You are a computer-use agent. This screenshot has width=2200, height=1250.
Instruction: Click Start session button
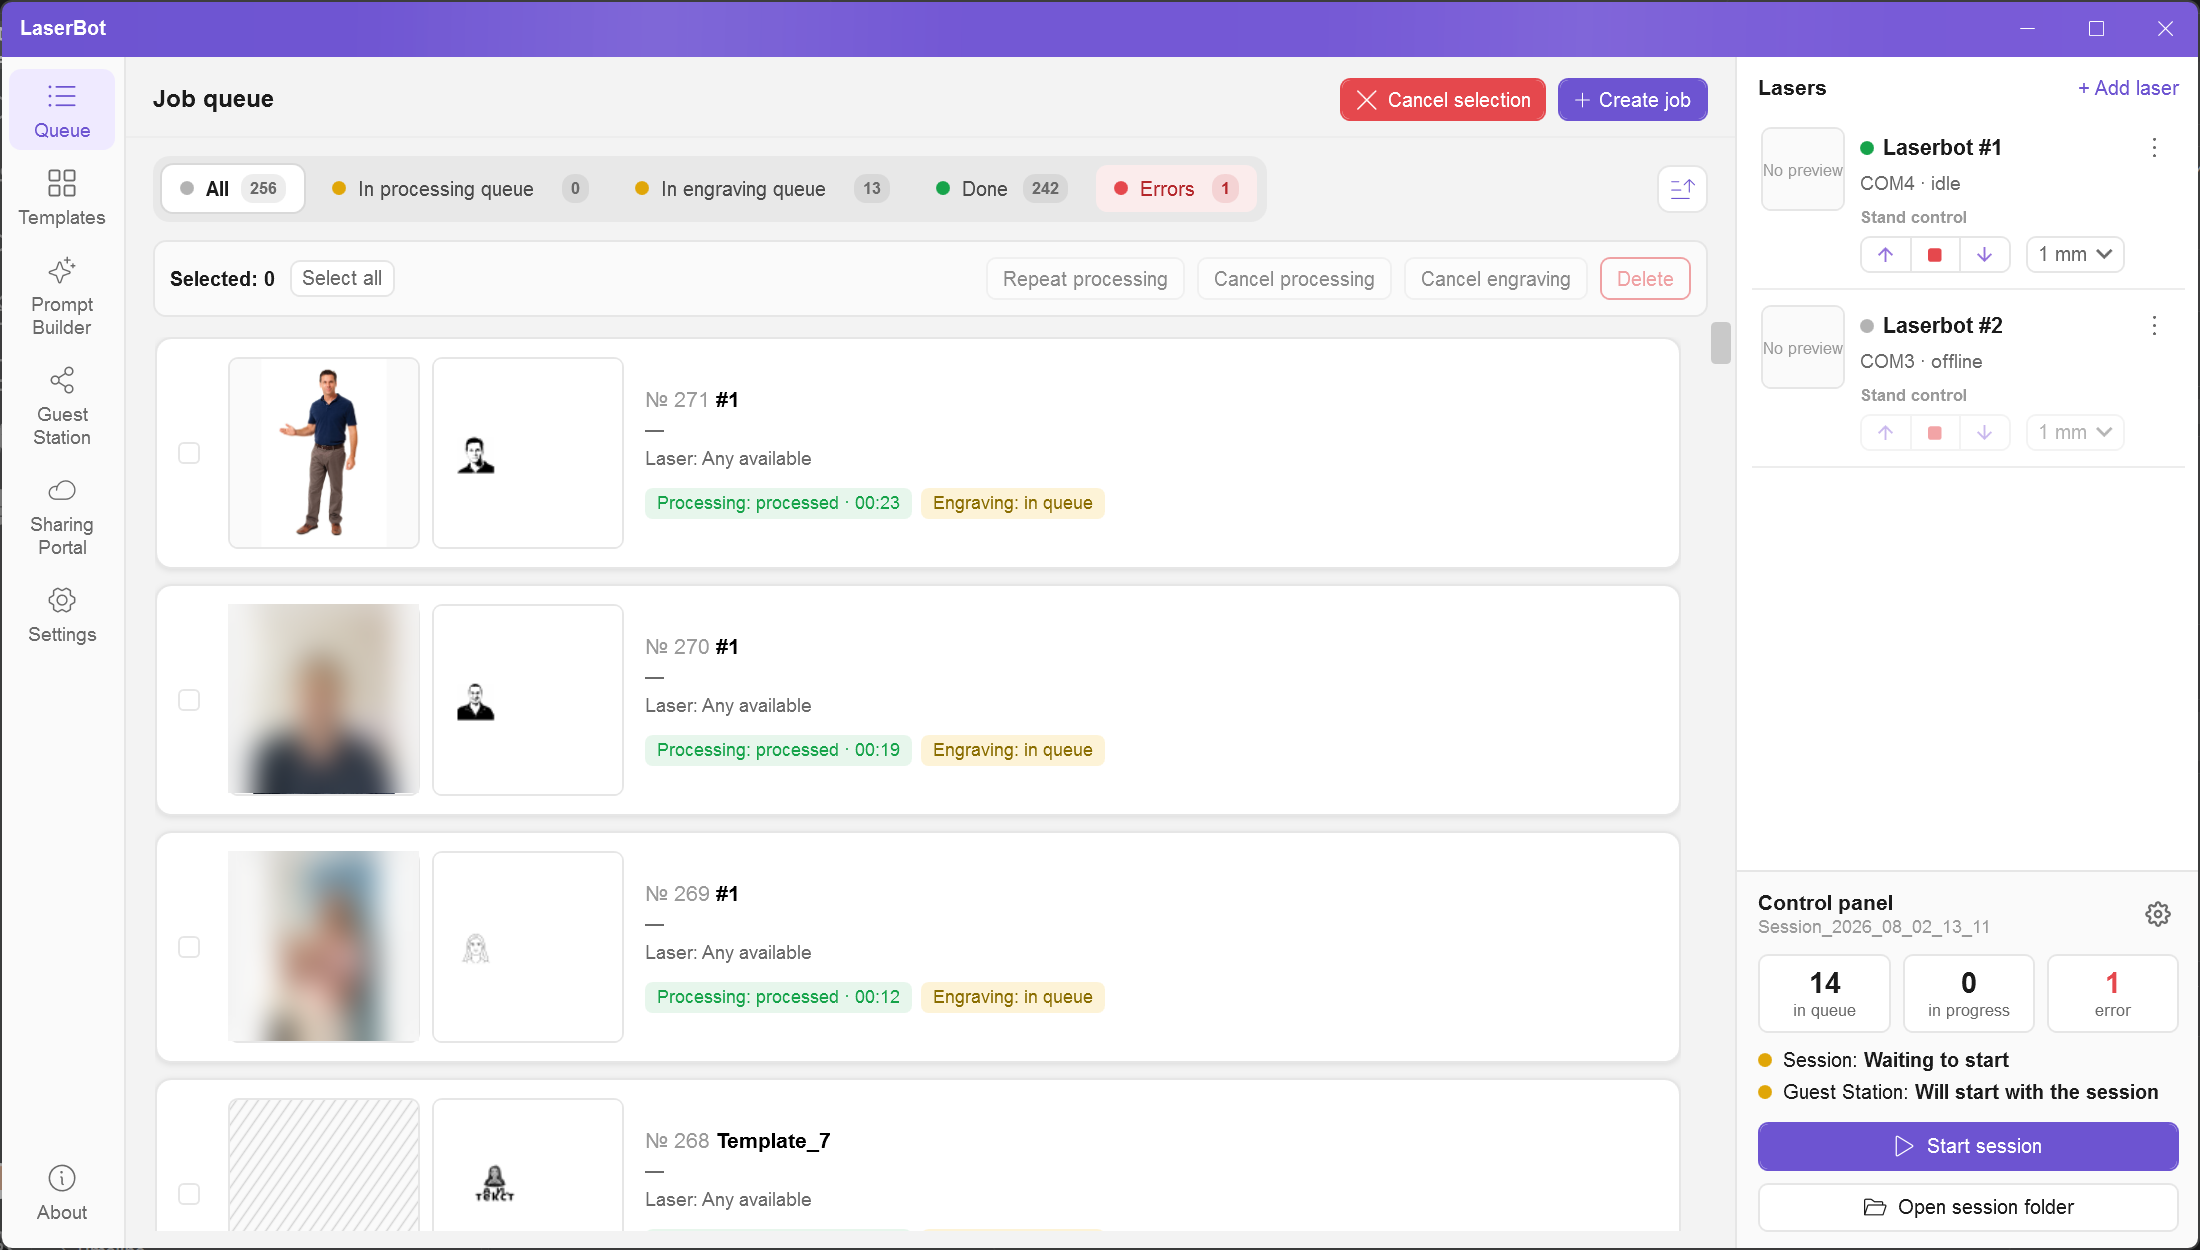pyautogui.click(x=1968, y=1146)
